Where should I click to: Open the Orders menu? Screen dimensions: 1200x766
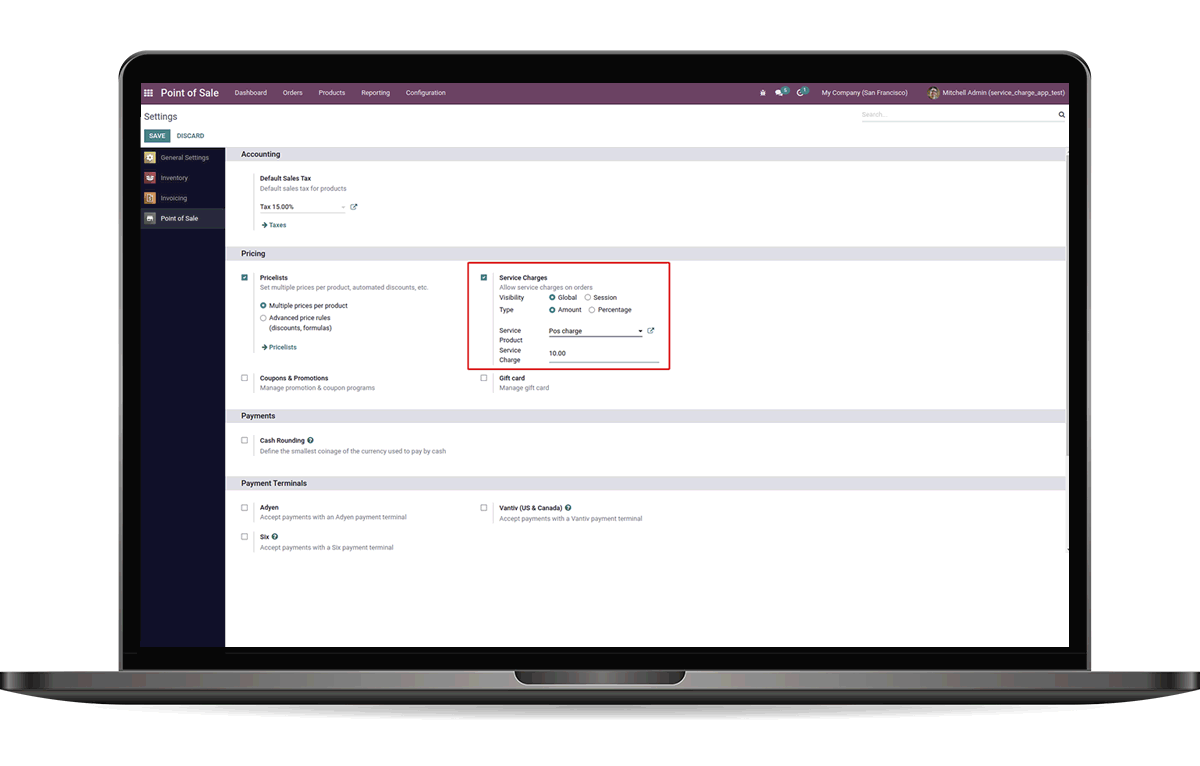292,93
